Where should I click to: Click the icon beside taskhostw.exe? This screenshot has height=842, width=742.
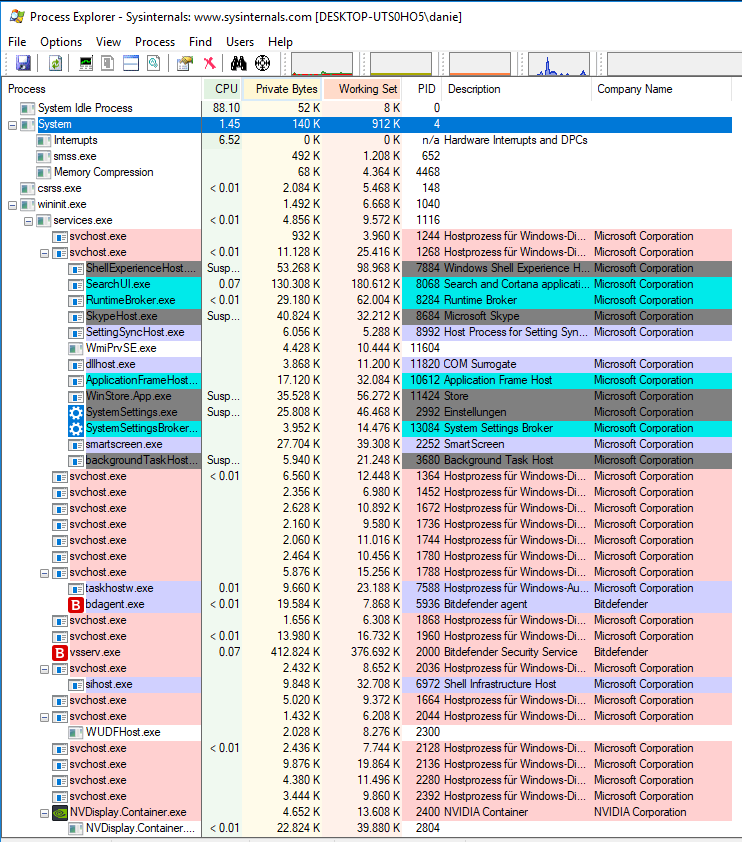[x=76, y=589]
